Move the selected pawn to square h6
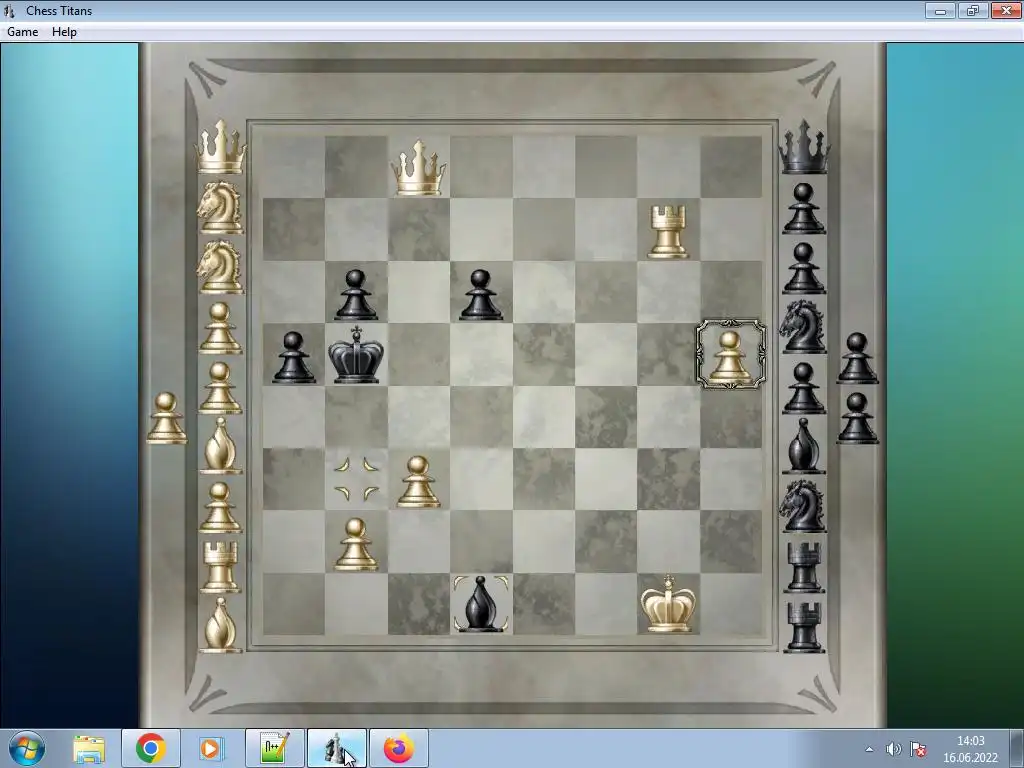This screenshot has height=768, width=1024. click(731, 292)
